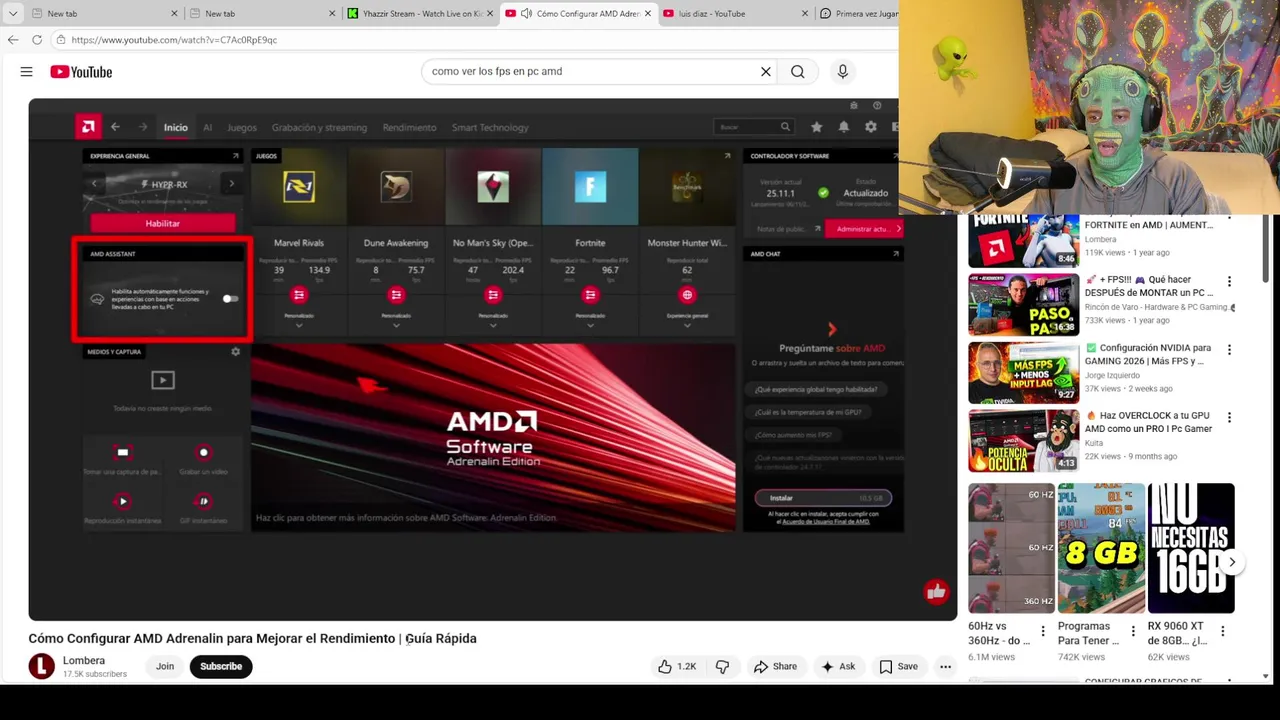
Task: Dislike the video with thumbs down
Action: 722,667
